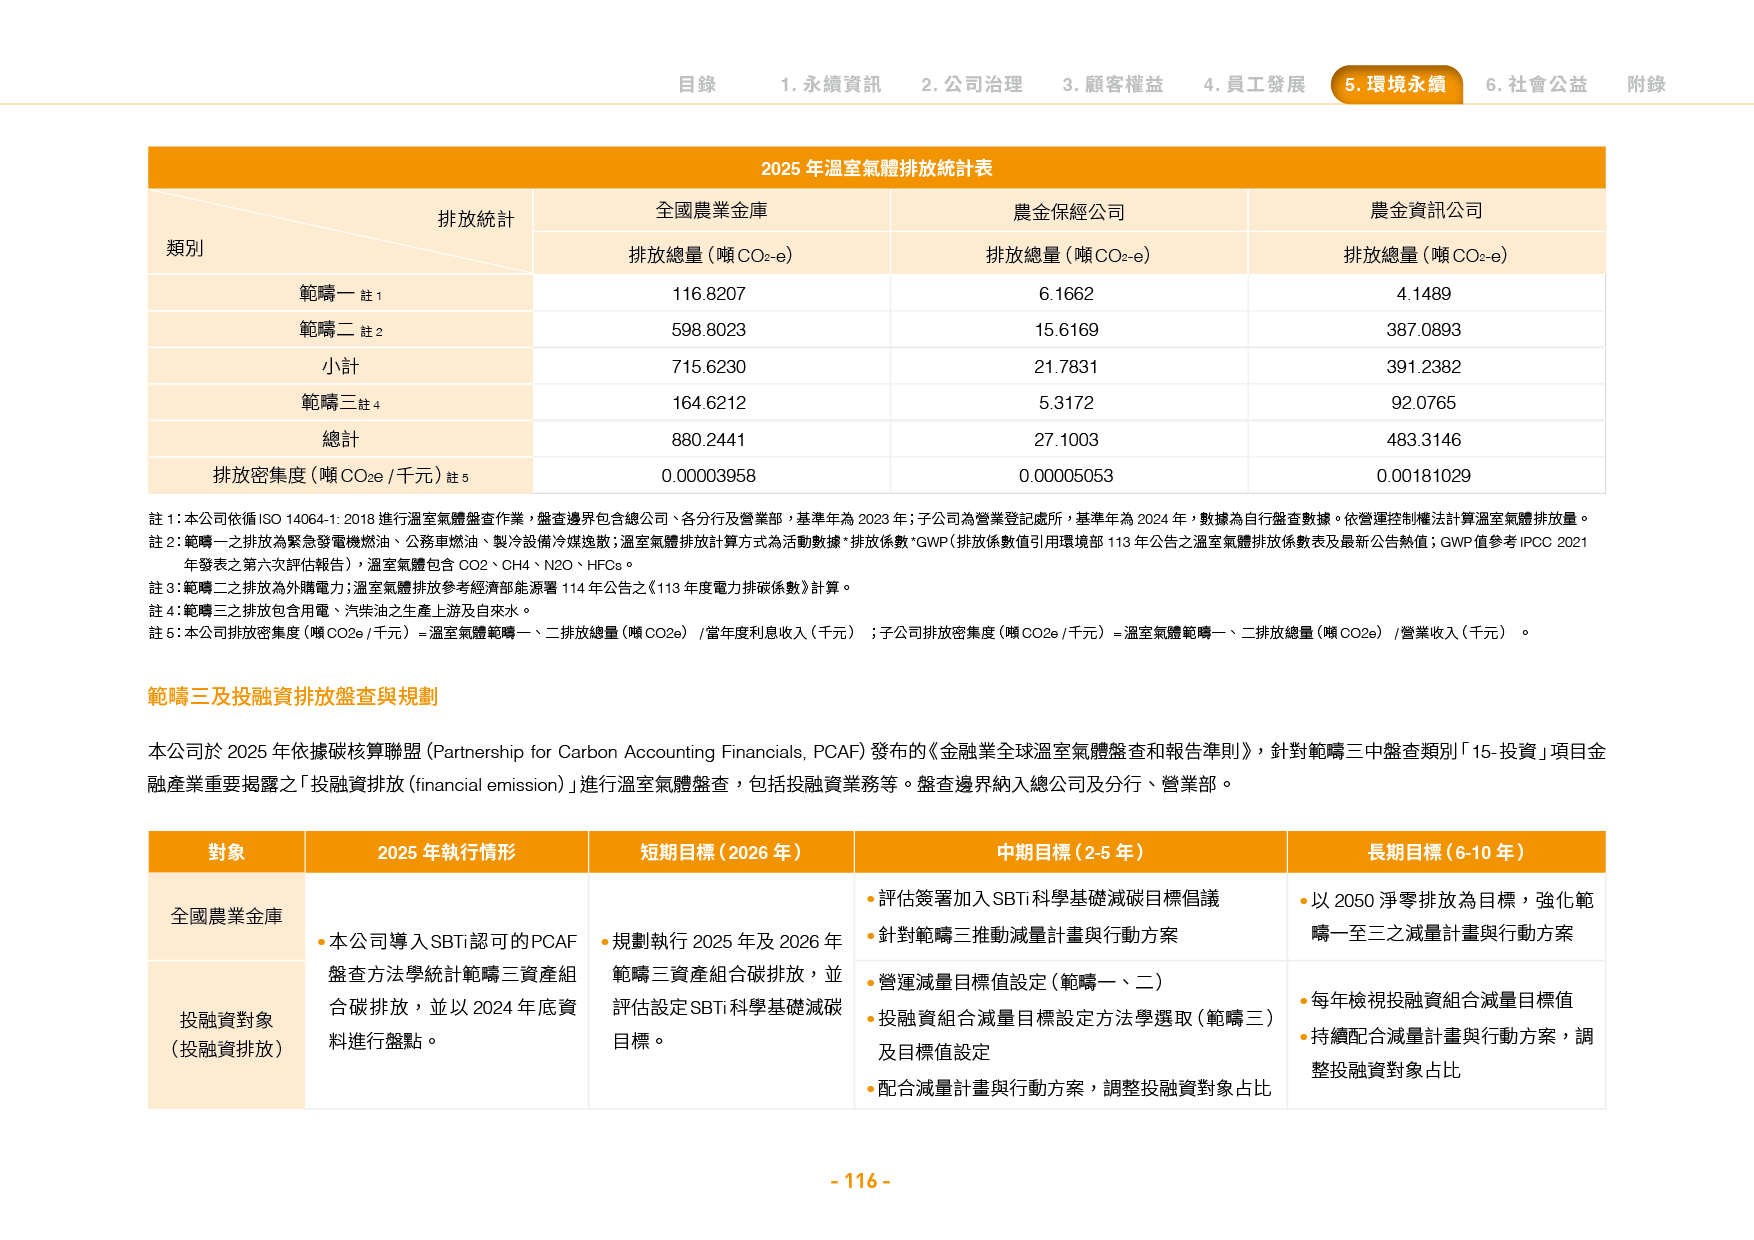Switch to the 4. 員工發展 tab

pyautogui.click(x=1254, y=84)
